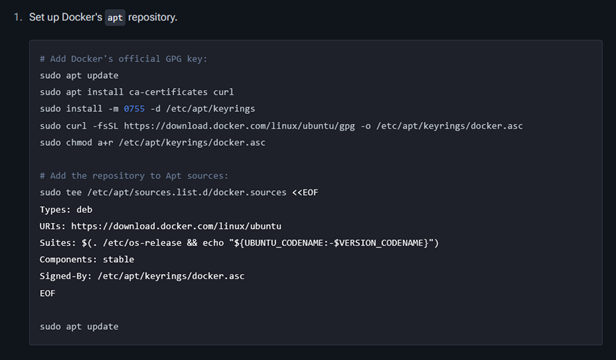Click the 'sudo tee /etc/apt/sources.list.d/docker.sources' line
616x360 pixels.
(x=179, y=193)
